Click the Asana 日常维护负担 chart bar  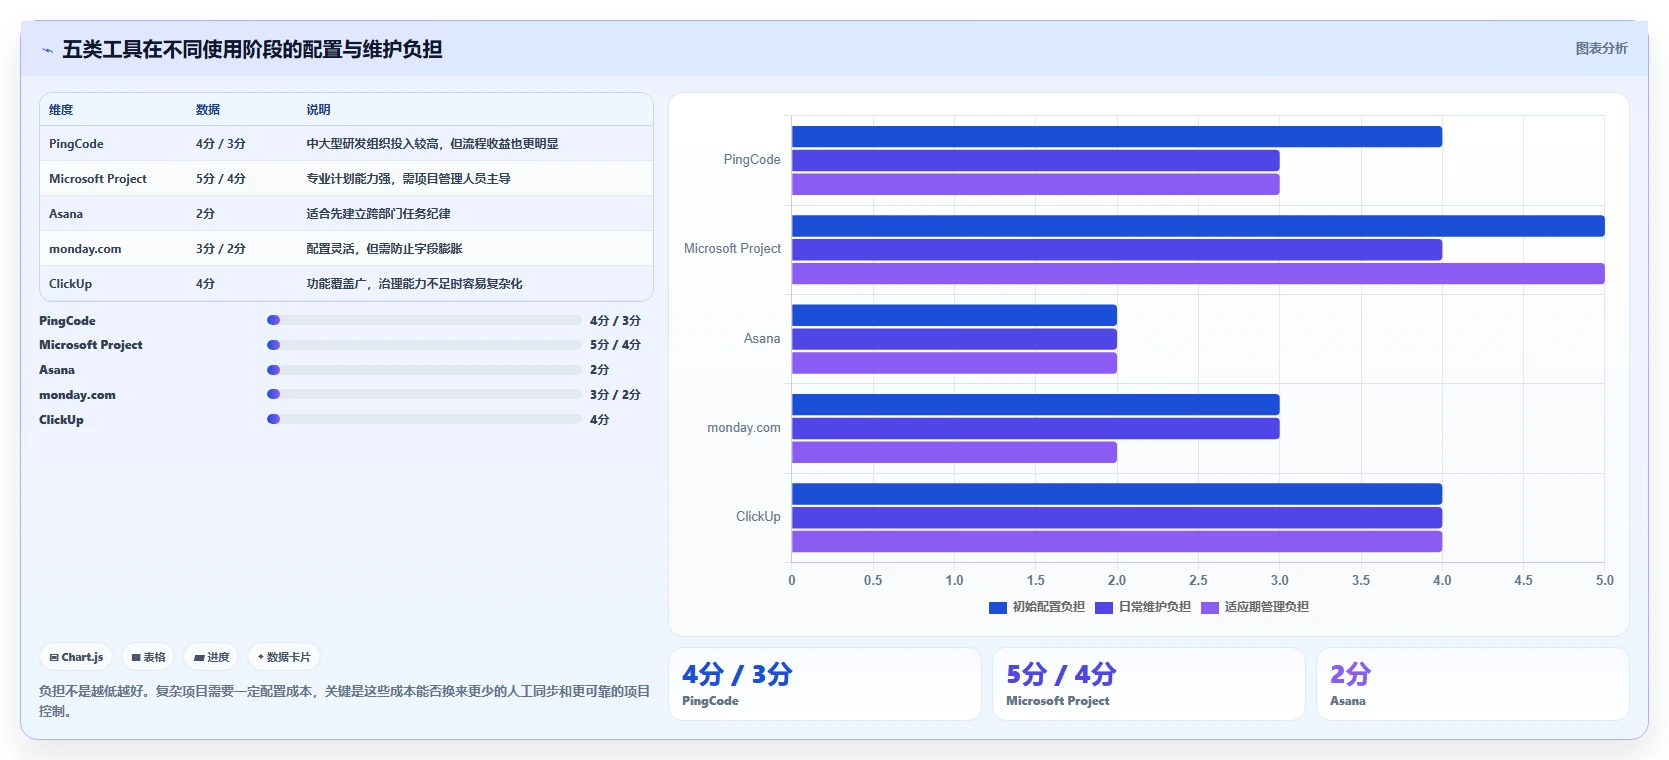[954, 339]
